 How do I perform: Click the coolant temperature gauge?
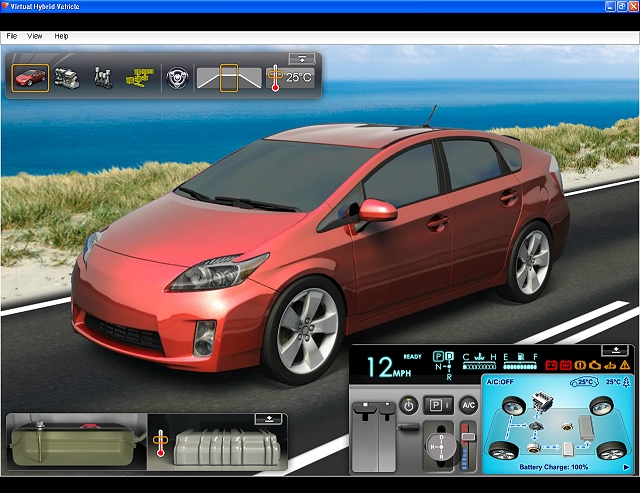(479, 361)
